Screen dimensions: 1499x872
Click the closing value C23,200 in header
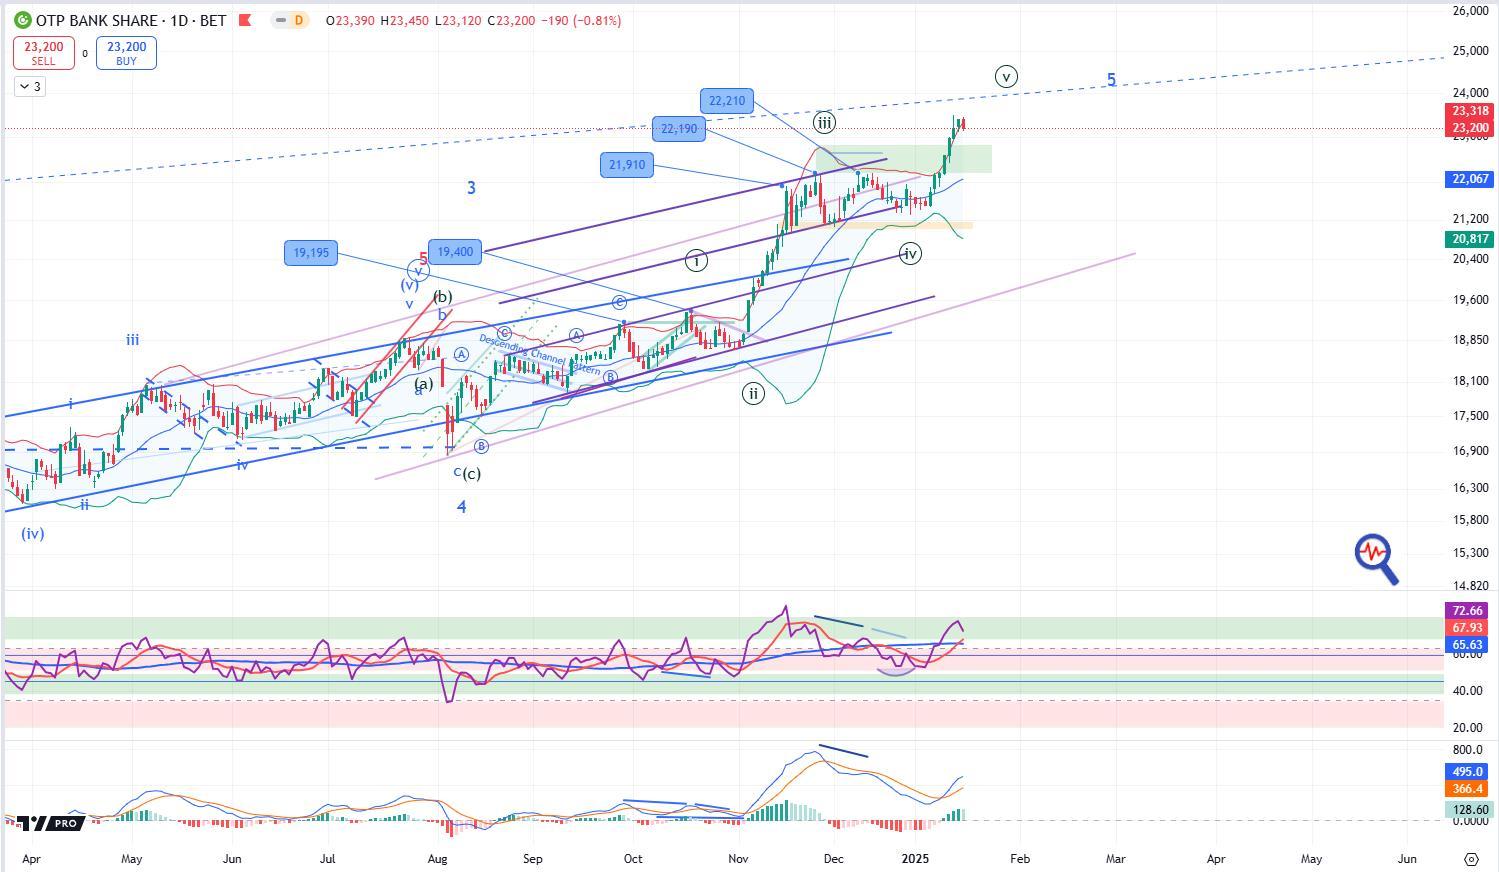point(511,20)
